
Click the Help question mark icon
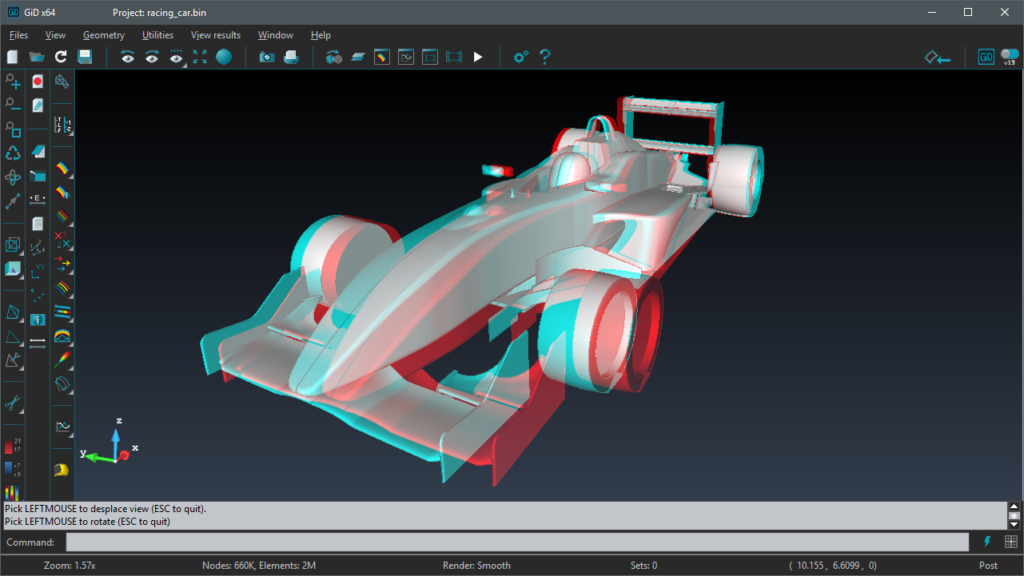544,57
